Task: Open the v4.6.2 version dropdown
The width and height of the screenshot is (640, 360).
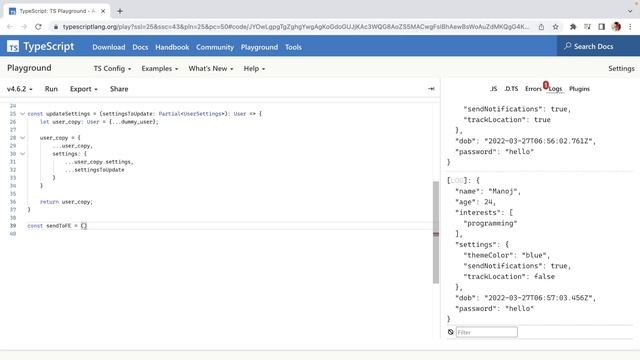Action: click(19, 89)
